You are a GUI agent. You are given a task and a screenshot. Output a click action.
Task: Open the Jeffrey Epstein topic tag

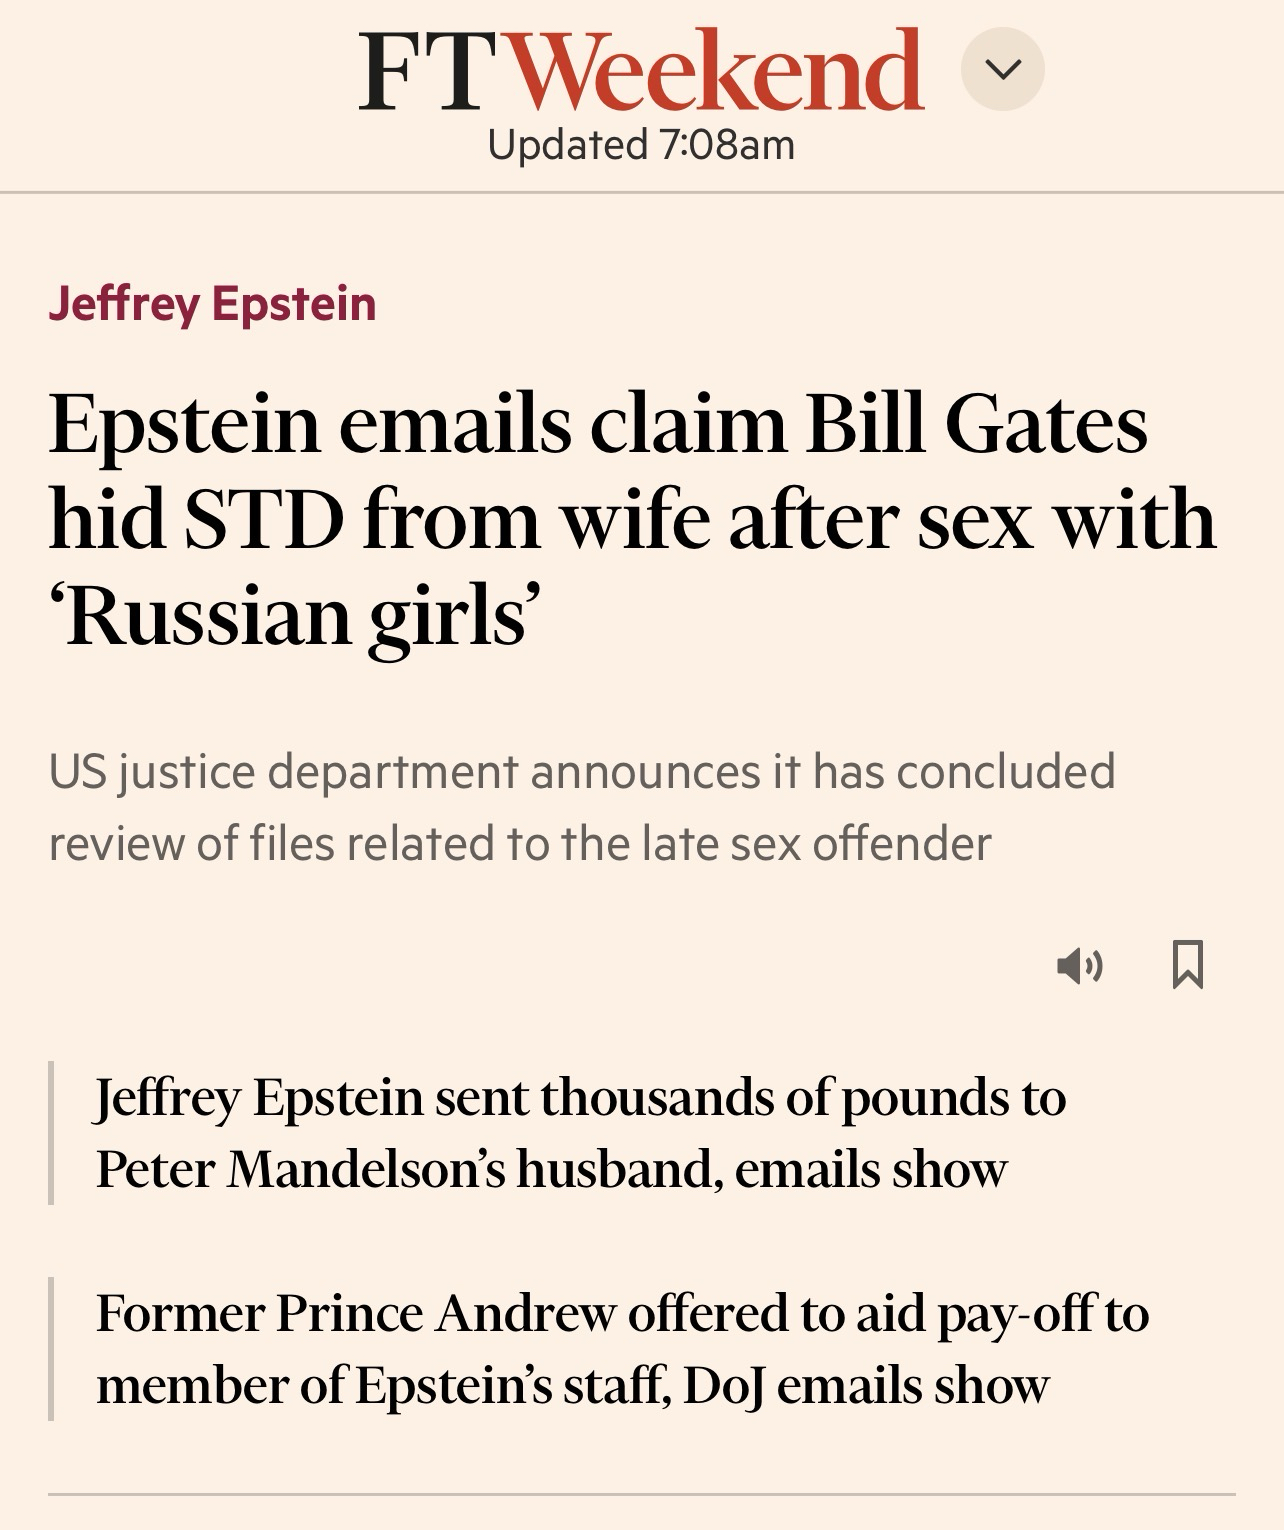(x=212, y=304)
